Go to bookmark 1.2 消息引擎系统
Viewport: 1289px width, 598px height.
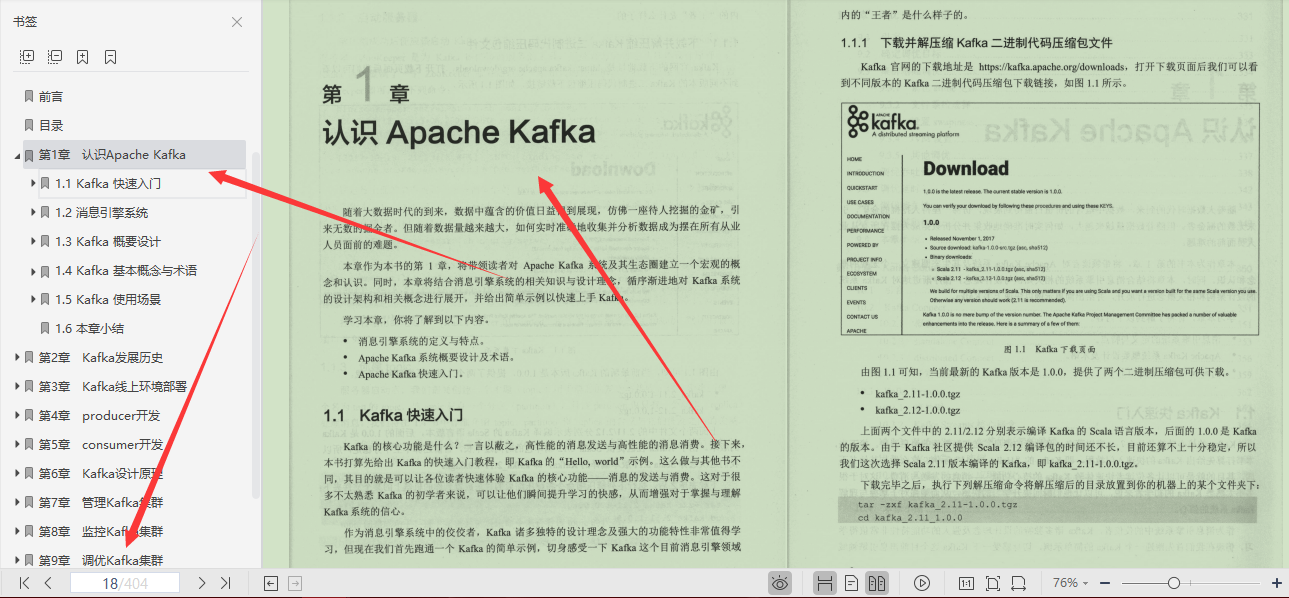(101, 212)
